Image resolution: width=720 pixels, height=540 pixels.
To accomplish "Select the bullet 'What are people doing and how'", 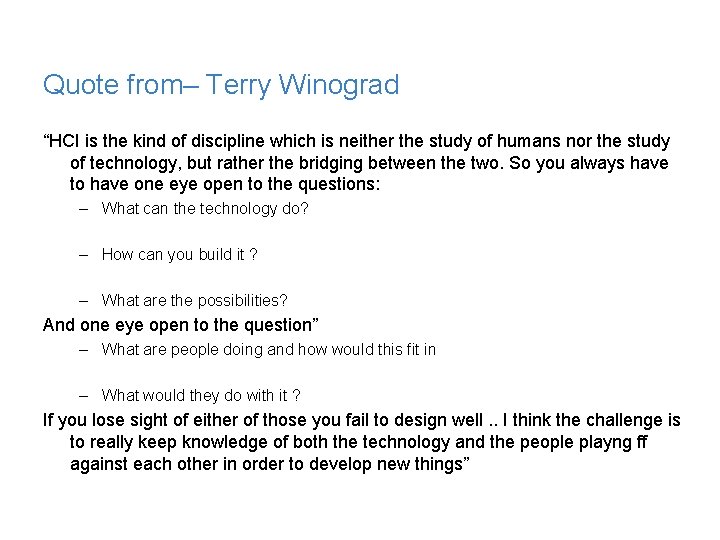I will click(x=268, y=350).
